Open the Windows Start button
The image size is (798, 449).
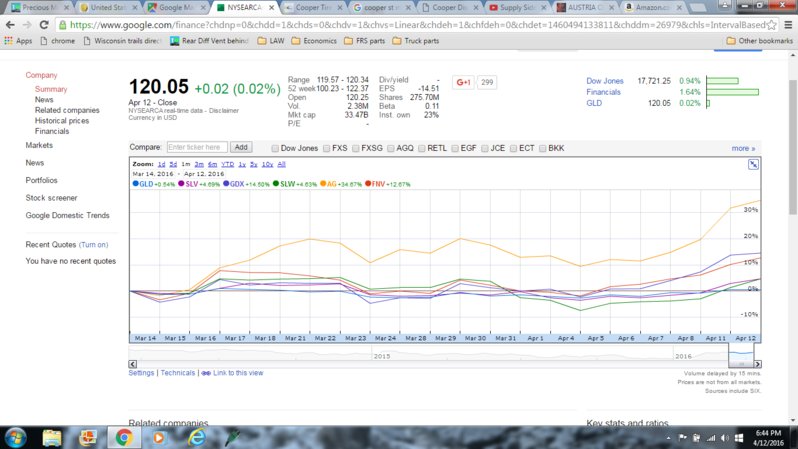[15, 438]
